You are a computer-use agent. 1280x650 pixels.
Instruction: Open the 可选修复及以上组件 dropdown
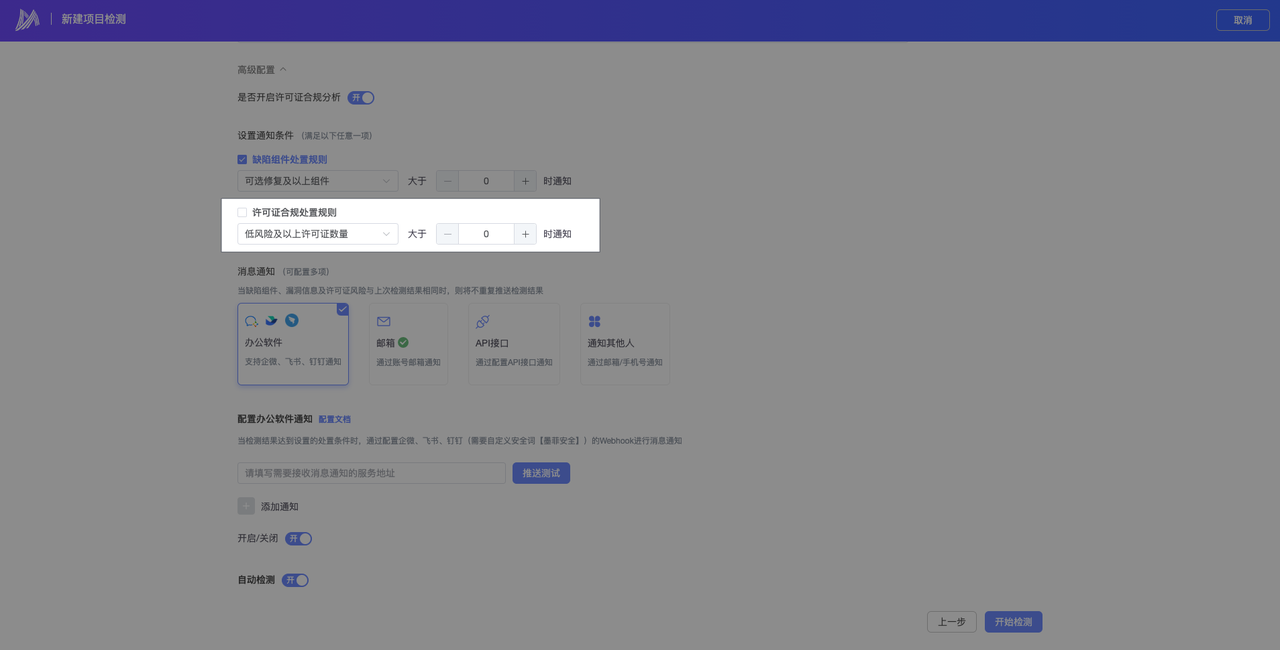(317, 181)
